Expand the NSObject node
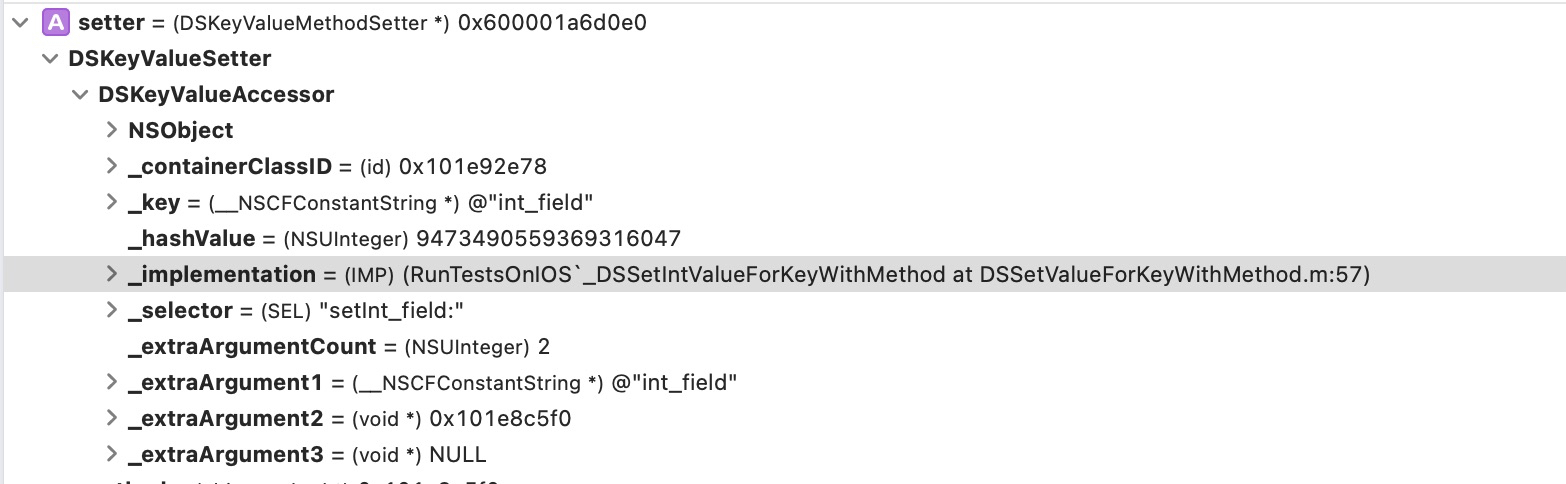The height and width of the screenshot is (484, 1566). (x=111, y=130)
